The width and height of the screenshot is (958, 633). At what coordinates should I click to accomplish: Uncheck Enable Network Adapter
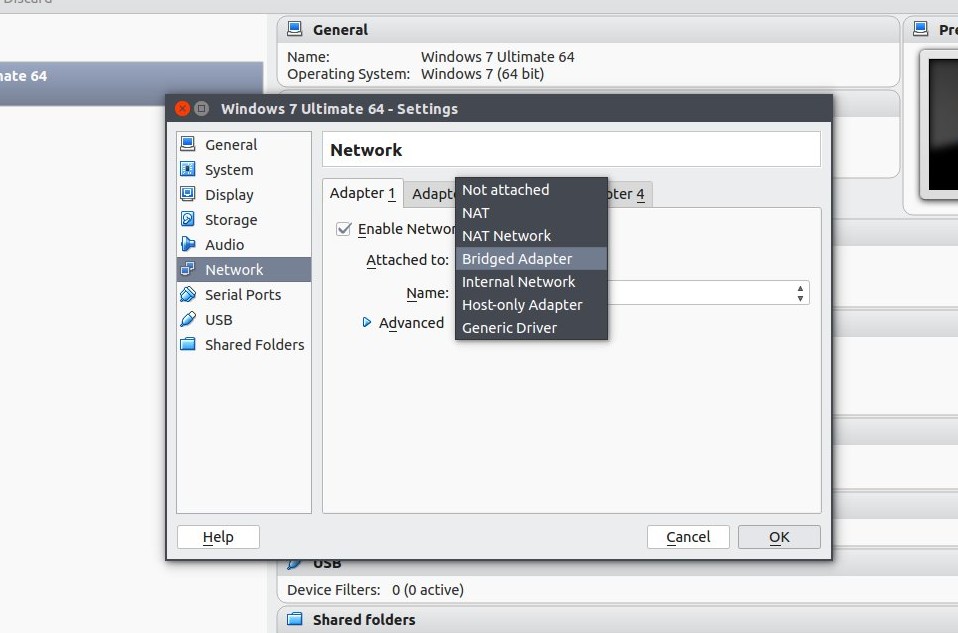[344, 229]
